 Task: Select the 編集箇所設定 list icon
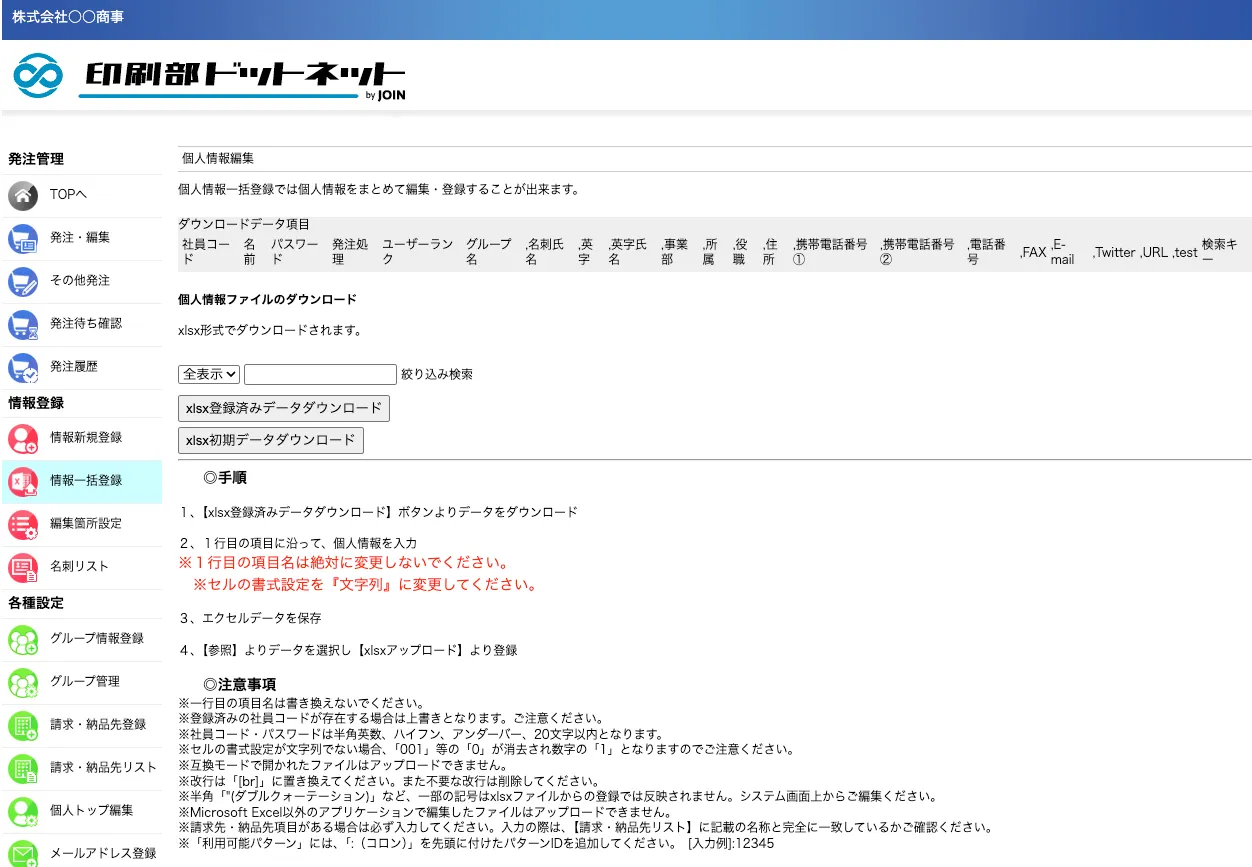[x=23, y=524]
